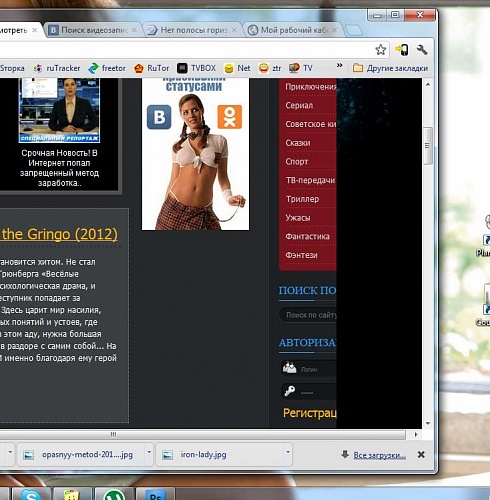Screen dimensions: 490x500
Task: Switch to the Мой рабочий кабинет tab
Action: pos(293,30)
